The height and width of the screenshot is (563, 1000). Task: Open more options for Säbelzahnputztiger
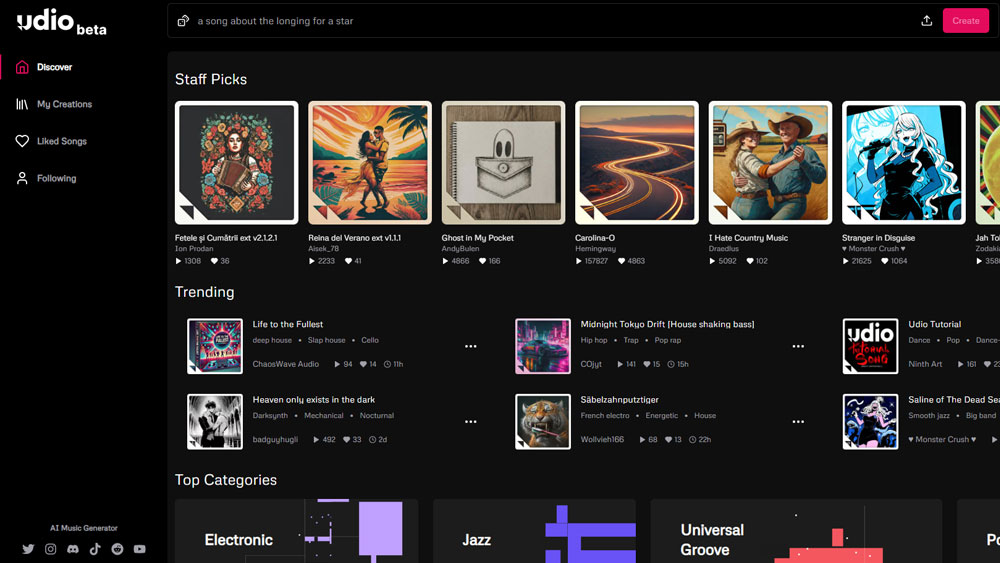[798, 421]
